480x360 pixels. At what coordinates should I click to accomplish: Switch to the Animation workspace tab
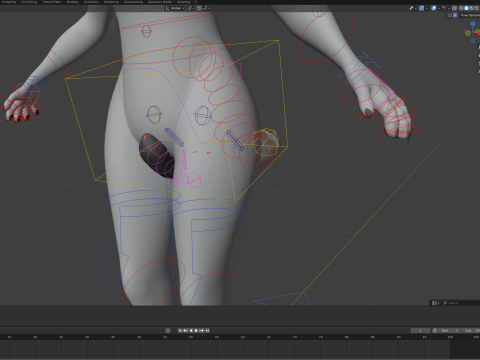91,2
